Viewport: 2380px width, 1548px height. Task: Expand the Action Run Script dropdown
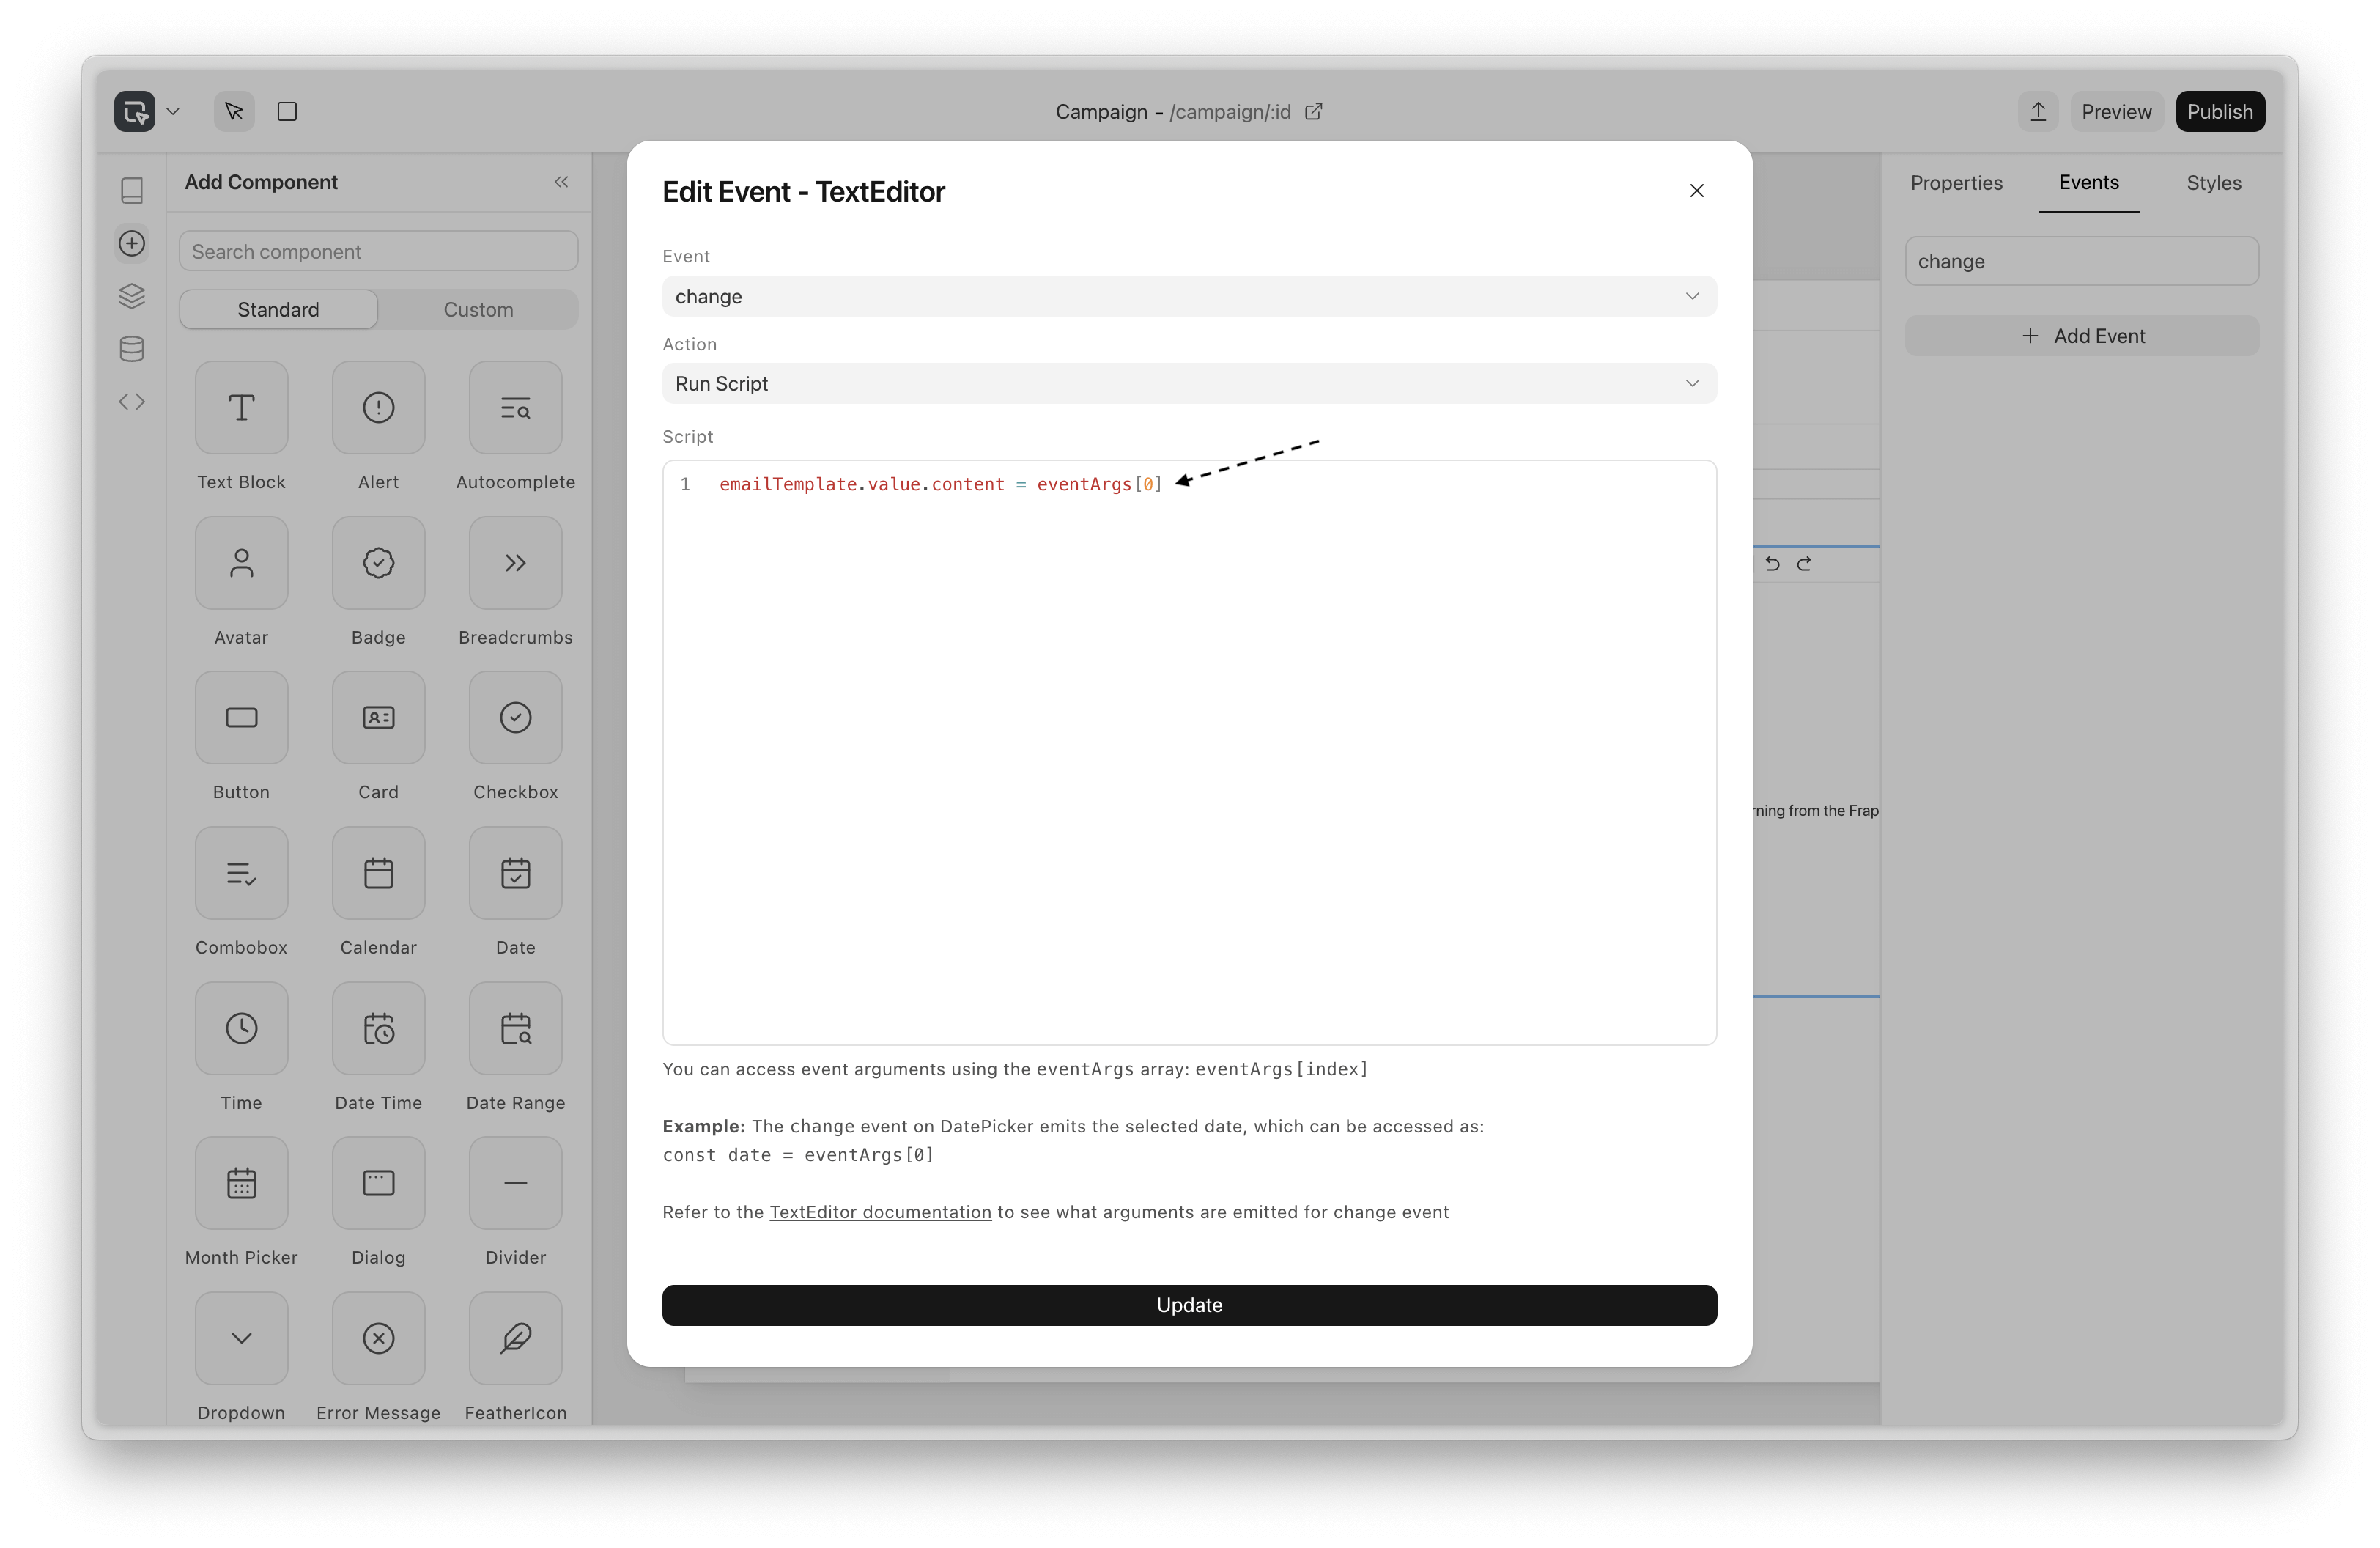click(x=1189, y=384)
